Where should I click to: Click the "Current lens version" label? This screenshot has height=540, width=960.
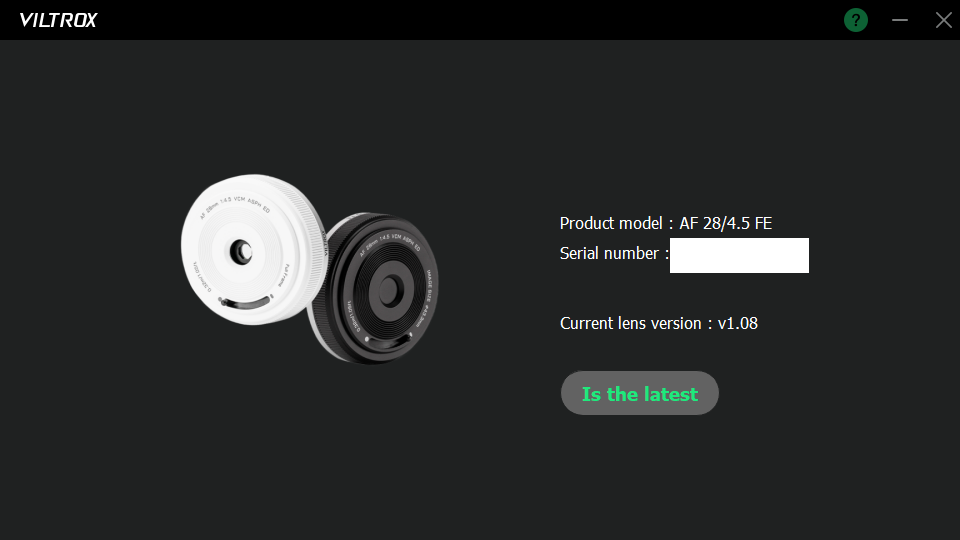(x=631, y=323)
